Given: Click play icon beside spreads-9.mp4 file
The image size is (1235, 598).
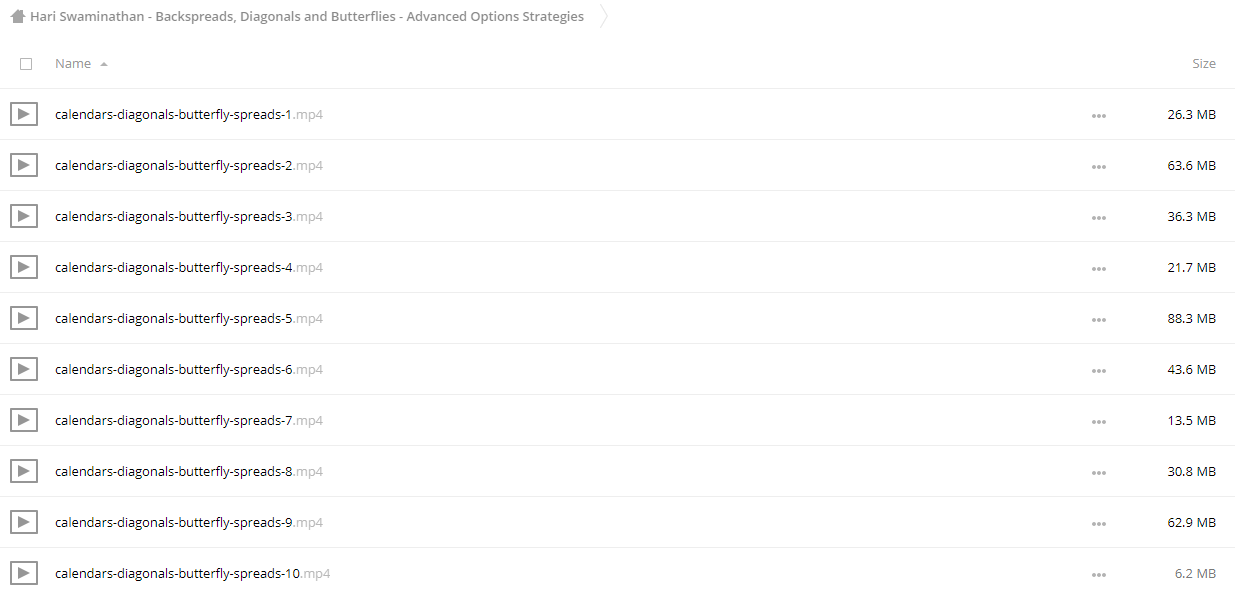Looking at the screenshot, I should (x=24, y=522).
